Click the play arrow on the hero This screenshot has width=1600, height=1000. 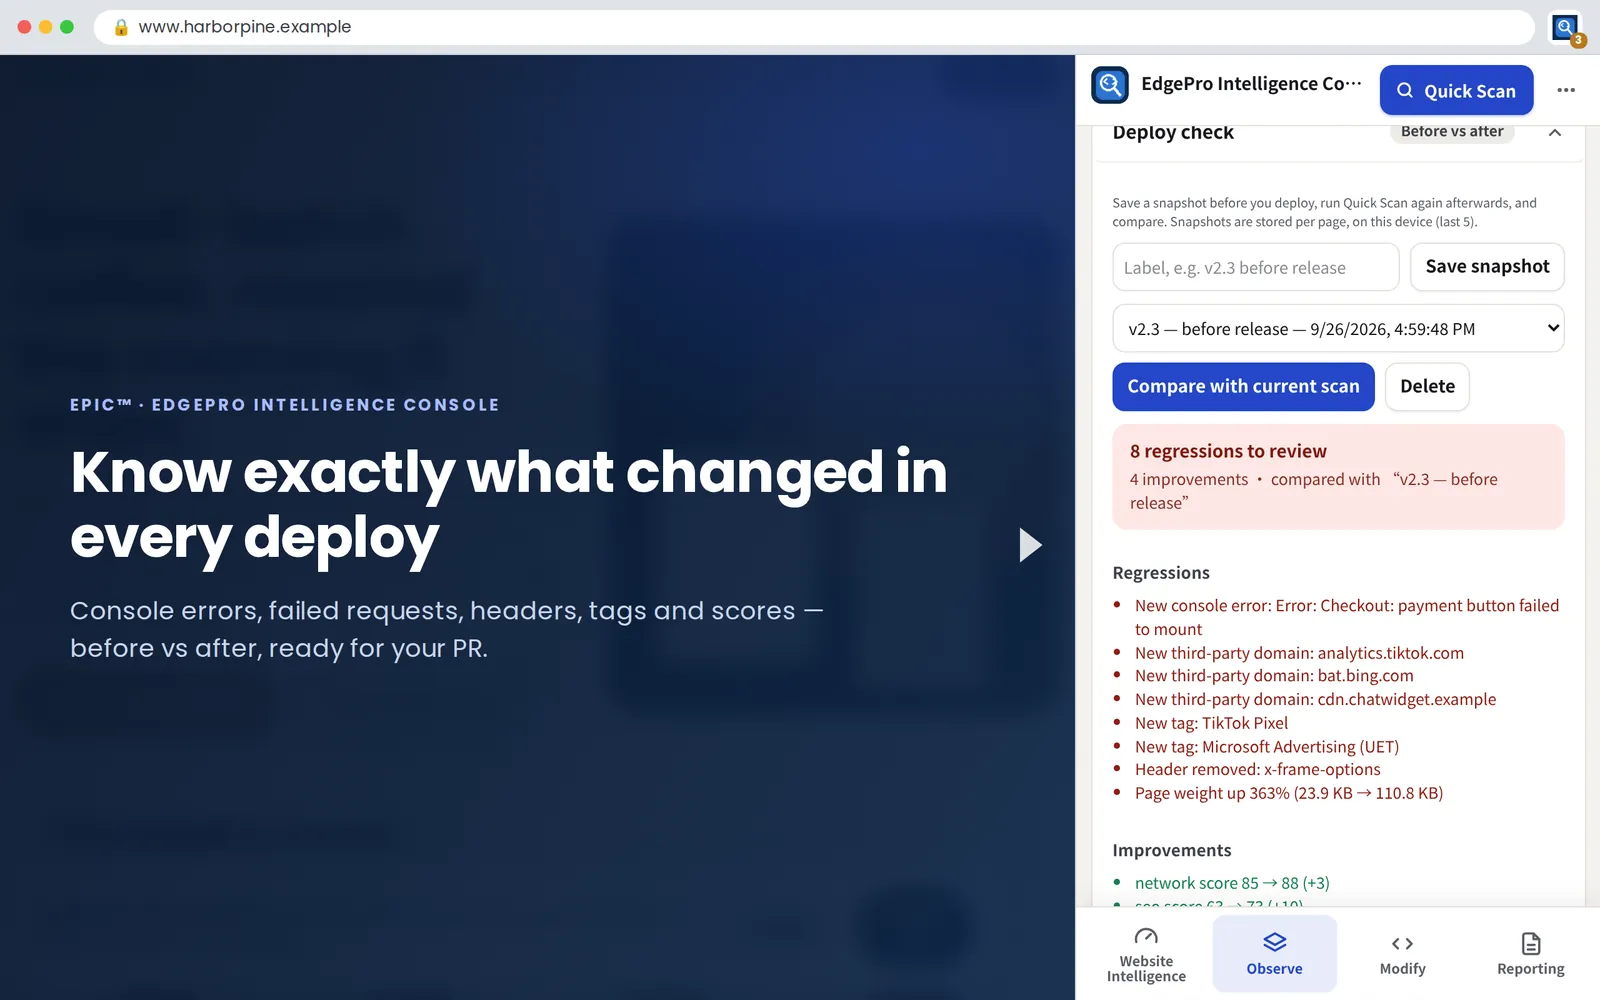1030,545
